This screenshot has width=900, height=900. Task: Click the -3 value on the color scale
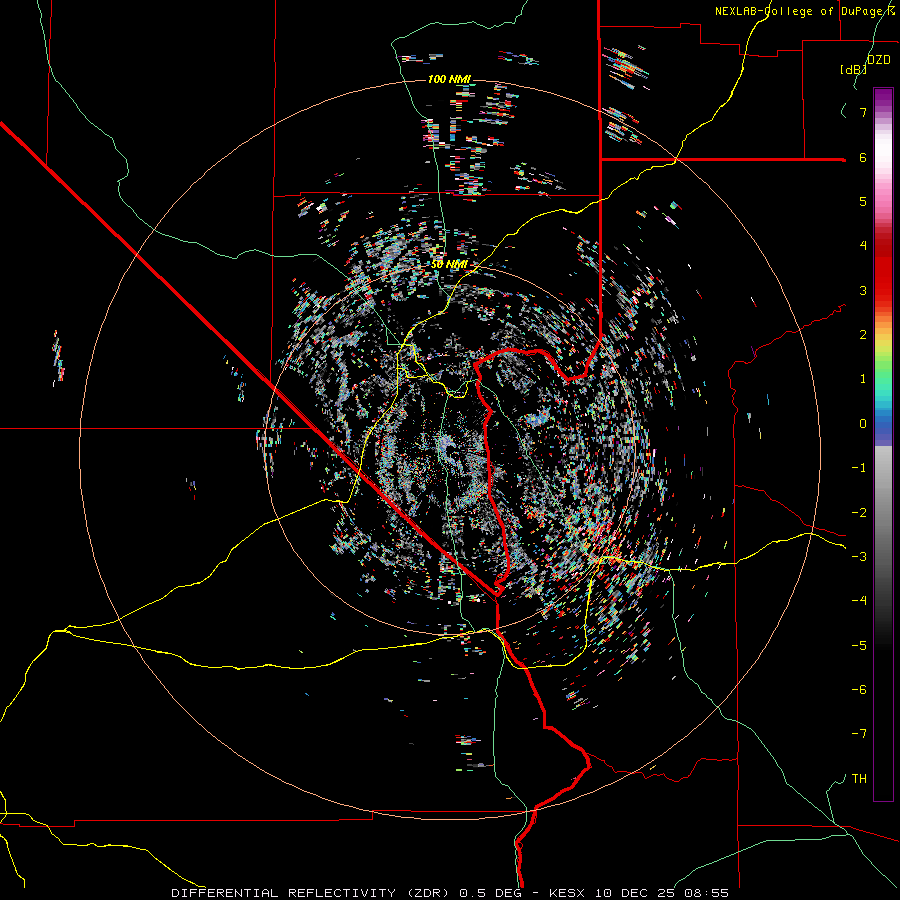click(x=859, y=557)
